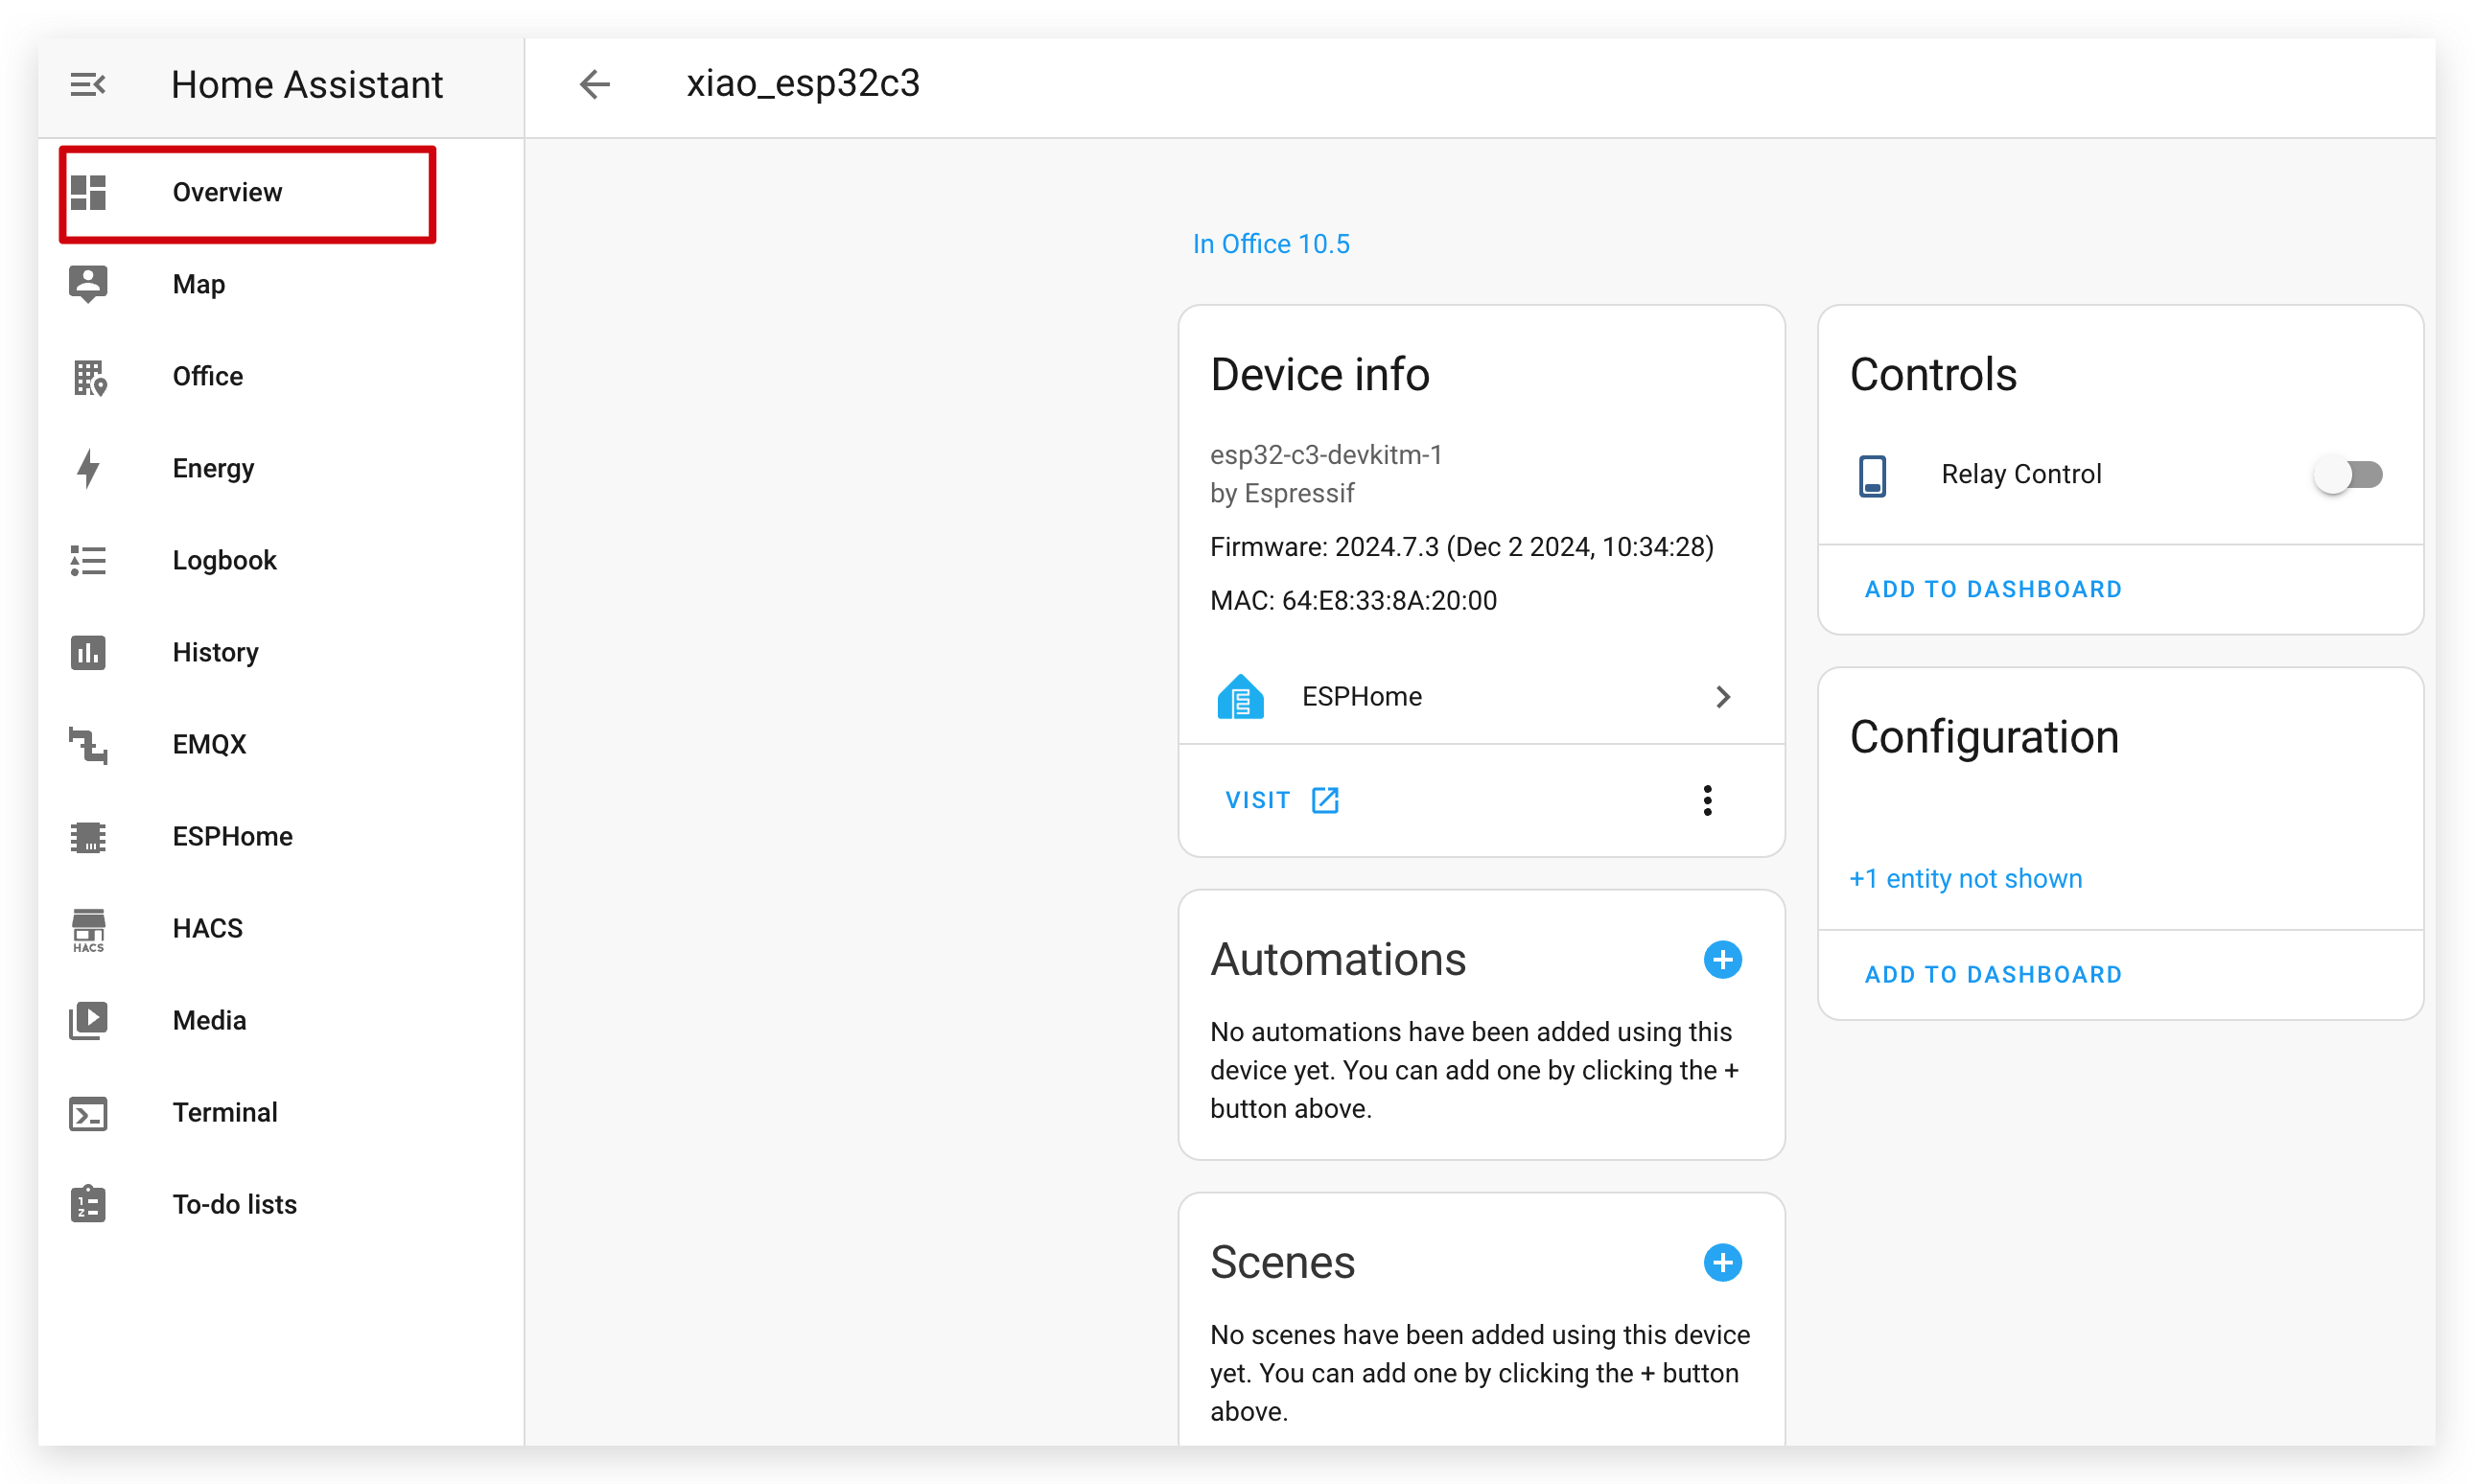Viewport: 2474px width, 1484px height.
Task: Open the Energy panel
Action: coord(281,469)
